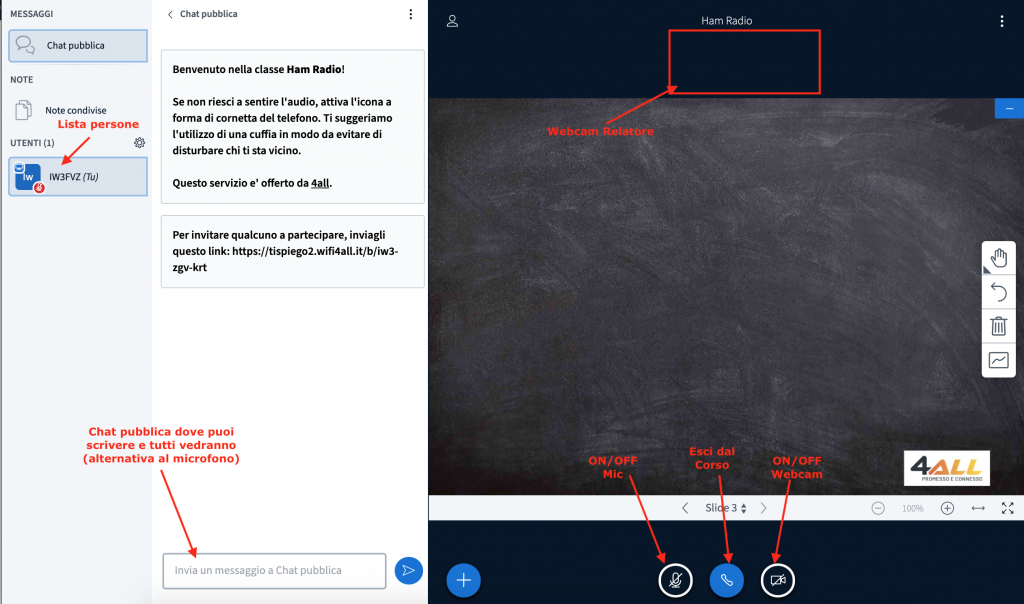Go to the previous slide
Screen dimensions: 1024x604
(x=685, y=508)
